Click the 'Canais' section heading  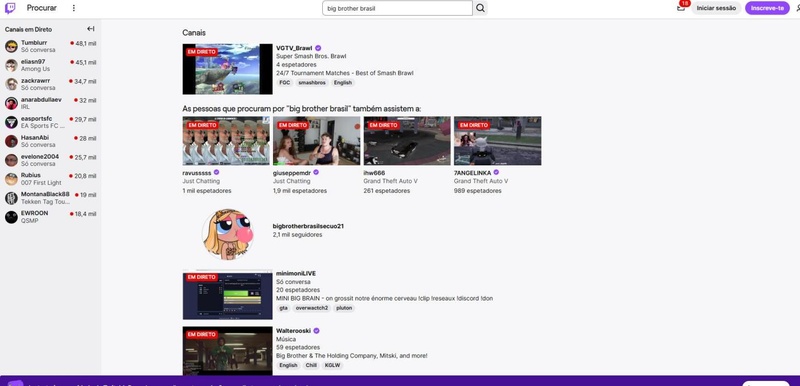click(194, 33)
